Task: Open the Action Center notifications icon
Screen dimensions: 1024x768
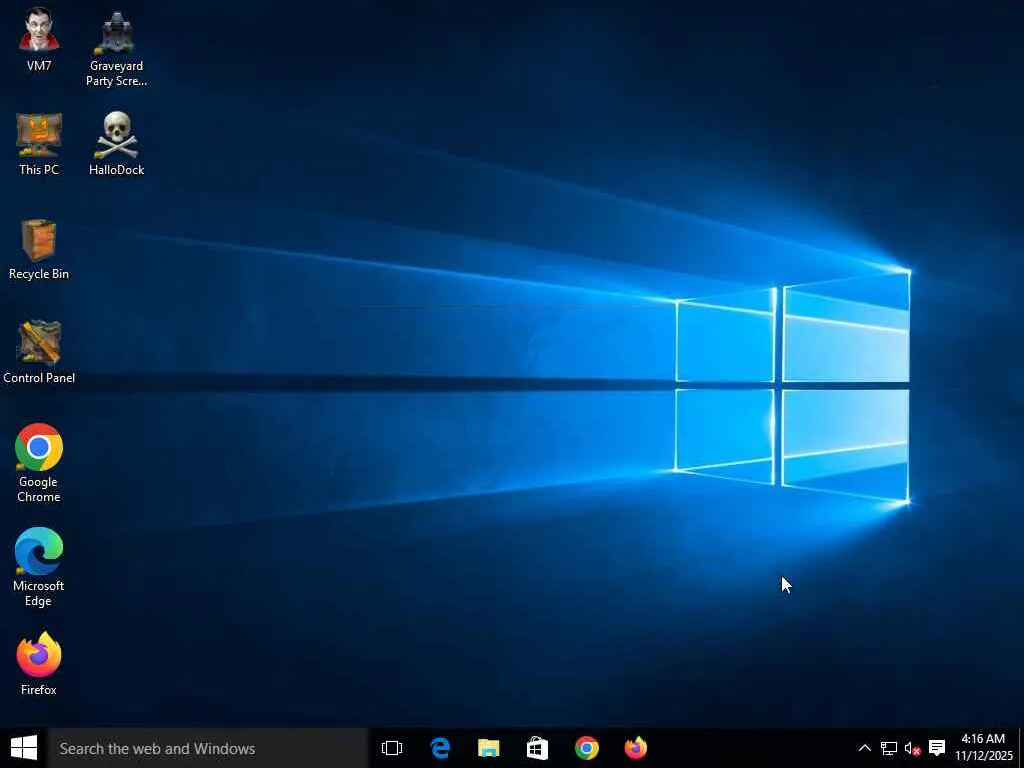Action: pyautogui.click(x=937, y=748)
